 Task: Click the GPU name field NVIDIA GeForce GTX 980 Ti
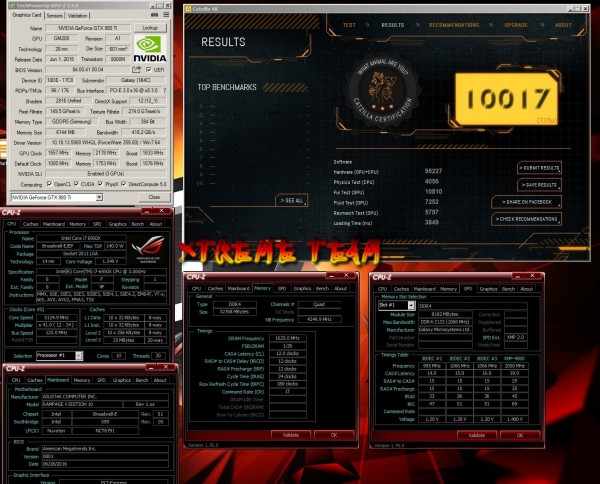pyautogui.click(x=88, y=28)
